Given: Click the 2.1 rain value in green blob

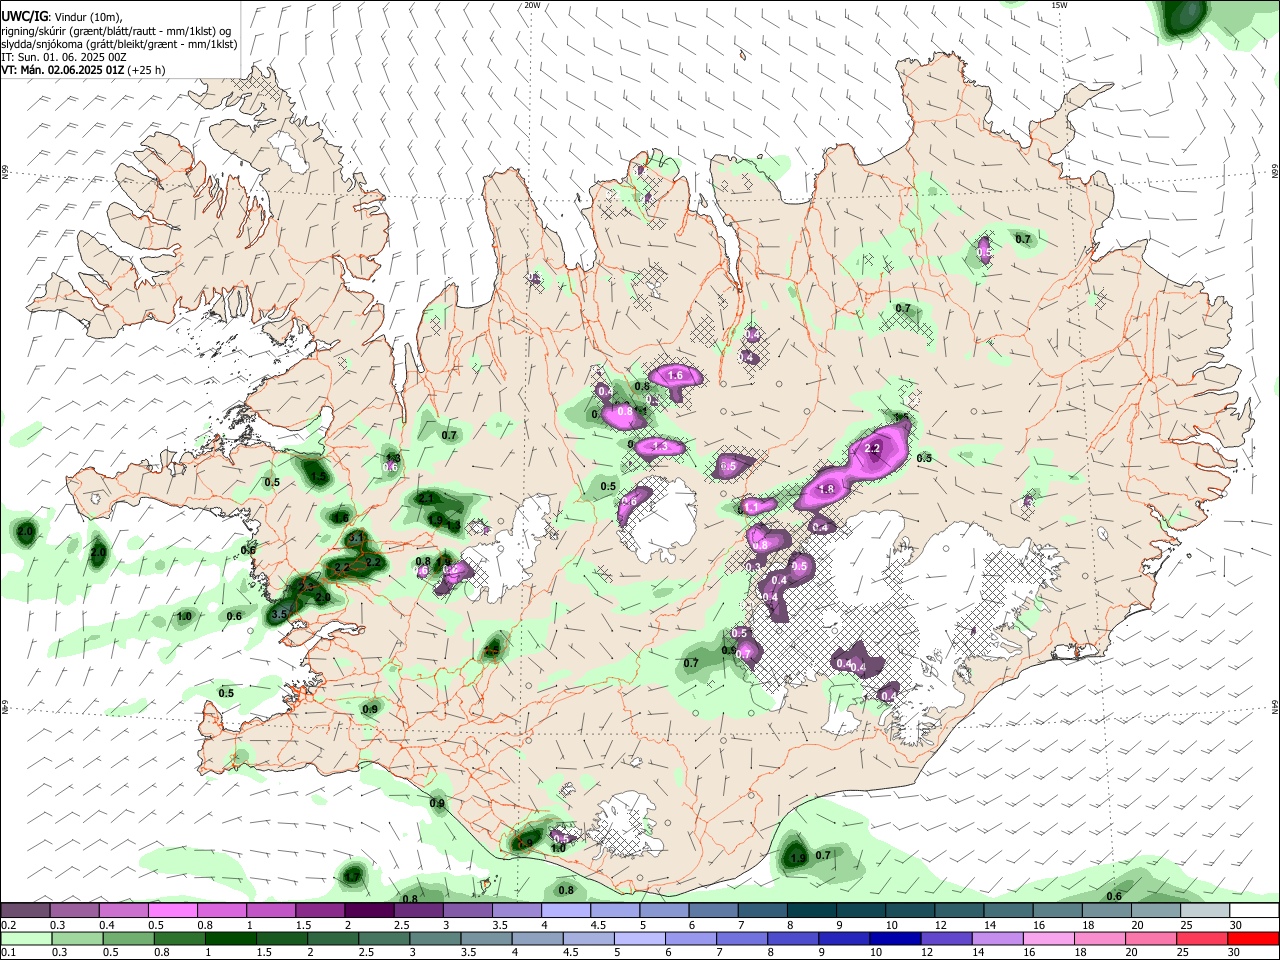Looking at the screenshot, I should (426, 497).
